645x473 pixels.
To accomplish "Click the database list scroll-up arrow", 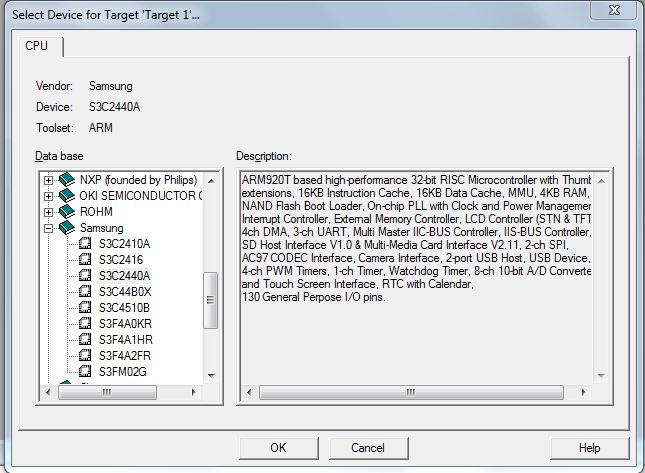I will 211,181.
